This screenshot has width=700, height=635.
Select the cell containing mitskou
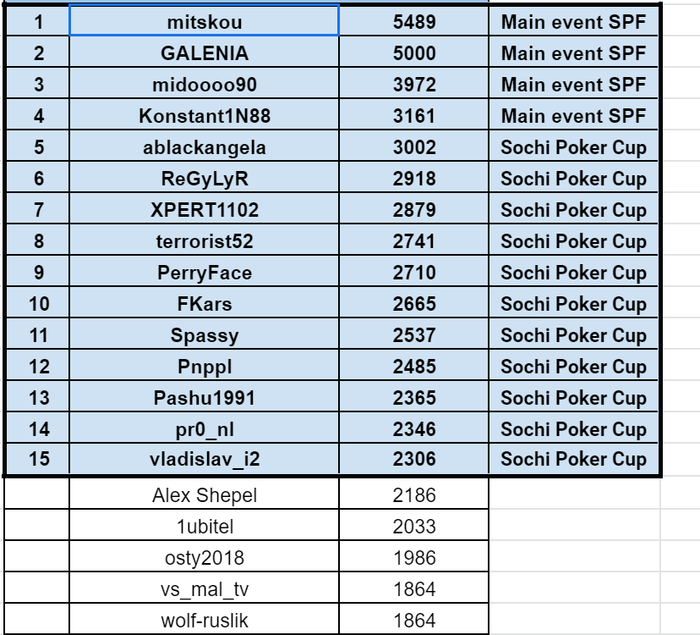[204, 21]
